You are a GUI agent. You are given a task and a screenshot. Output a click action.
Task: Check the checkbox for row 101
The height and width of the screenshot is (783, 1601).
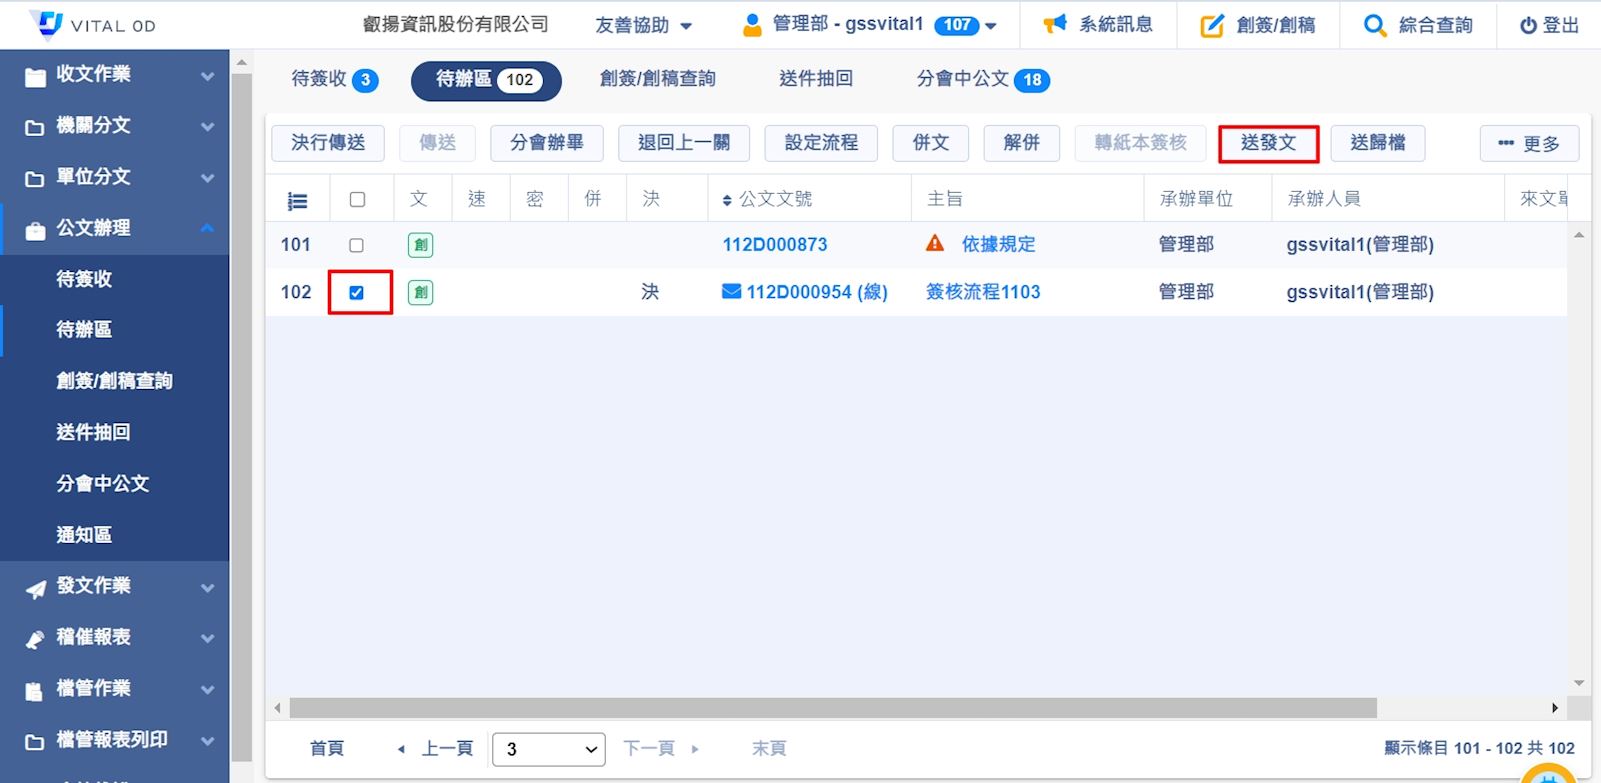pos(356,245)
